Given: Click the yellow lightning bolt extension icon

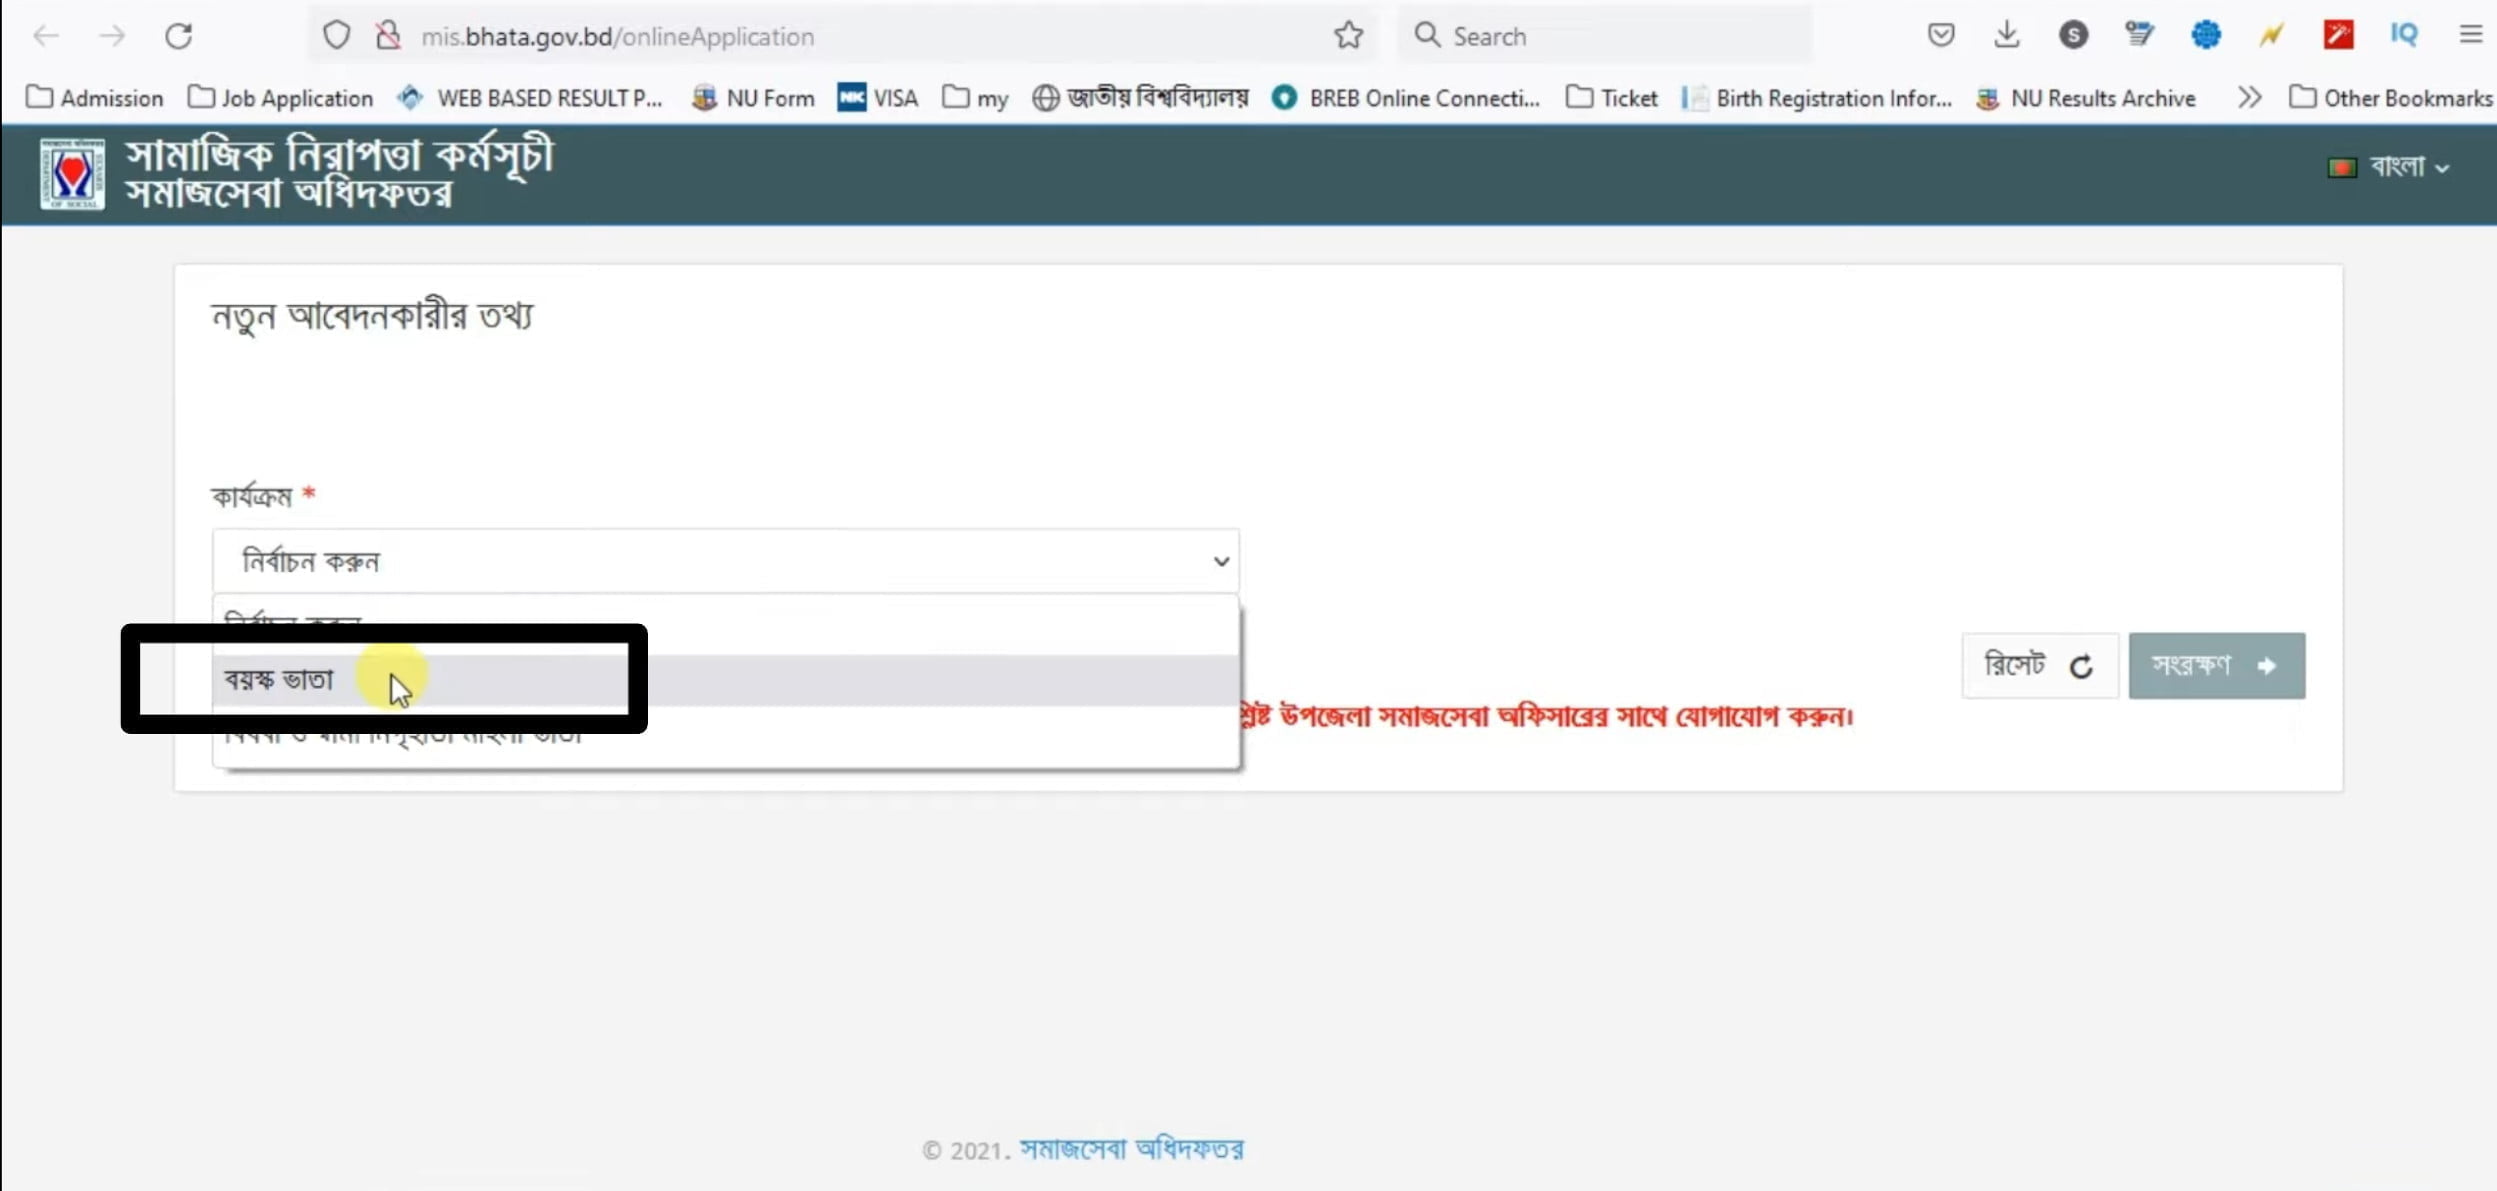Looking at the screenshot, I should [x=2271, y=35].
